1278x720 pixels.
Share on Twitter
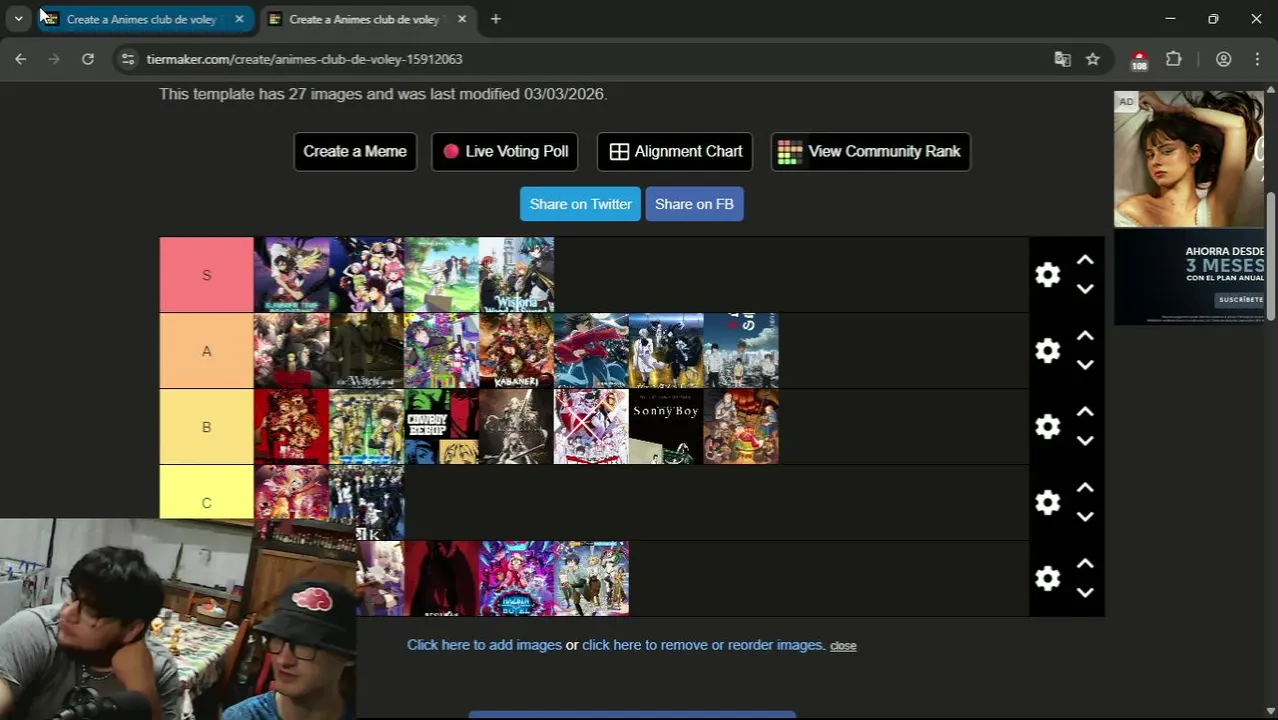(x=580, y=204)
